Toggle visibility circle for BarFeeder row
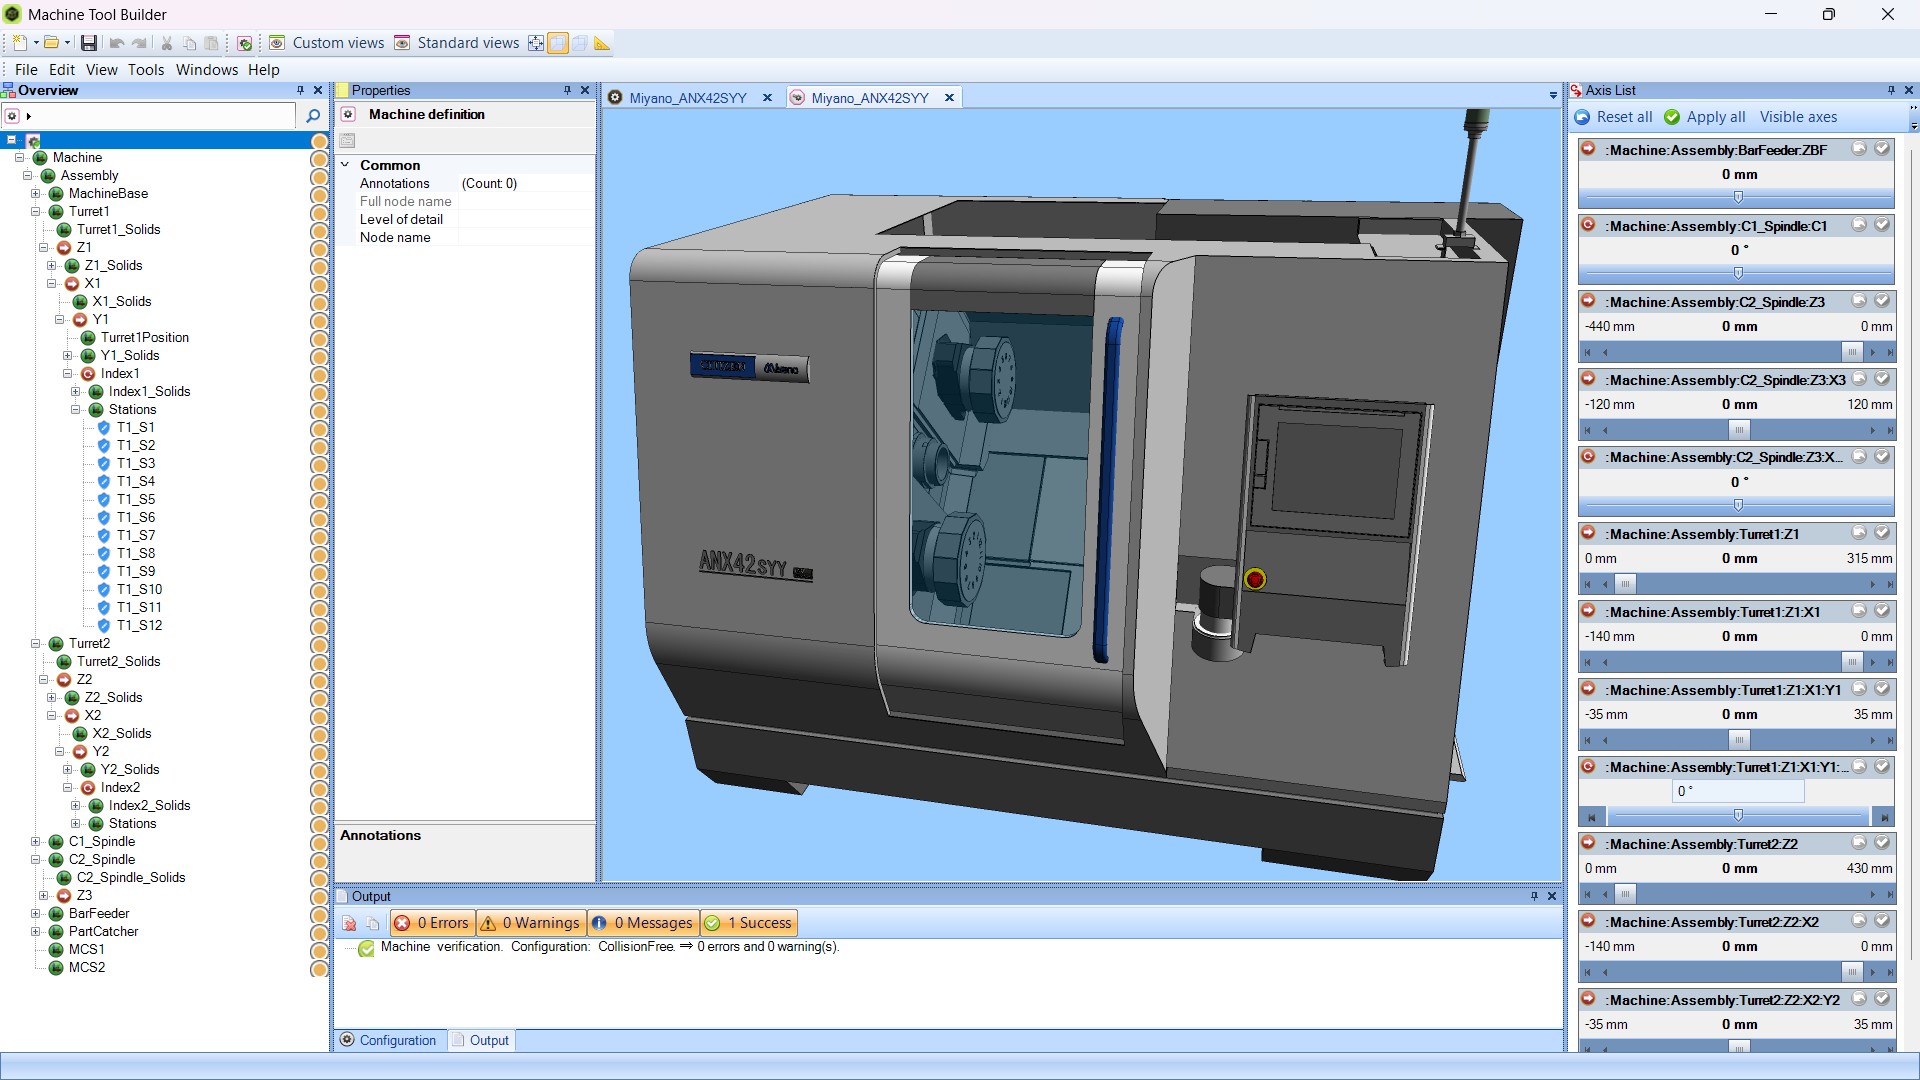 coord(319,914)
